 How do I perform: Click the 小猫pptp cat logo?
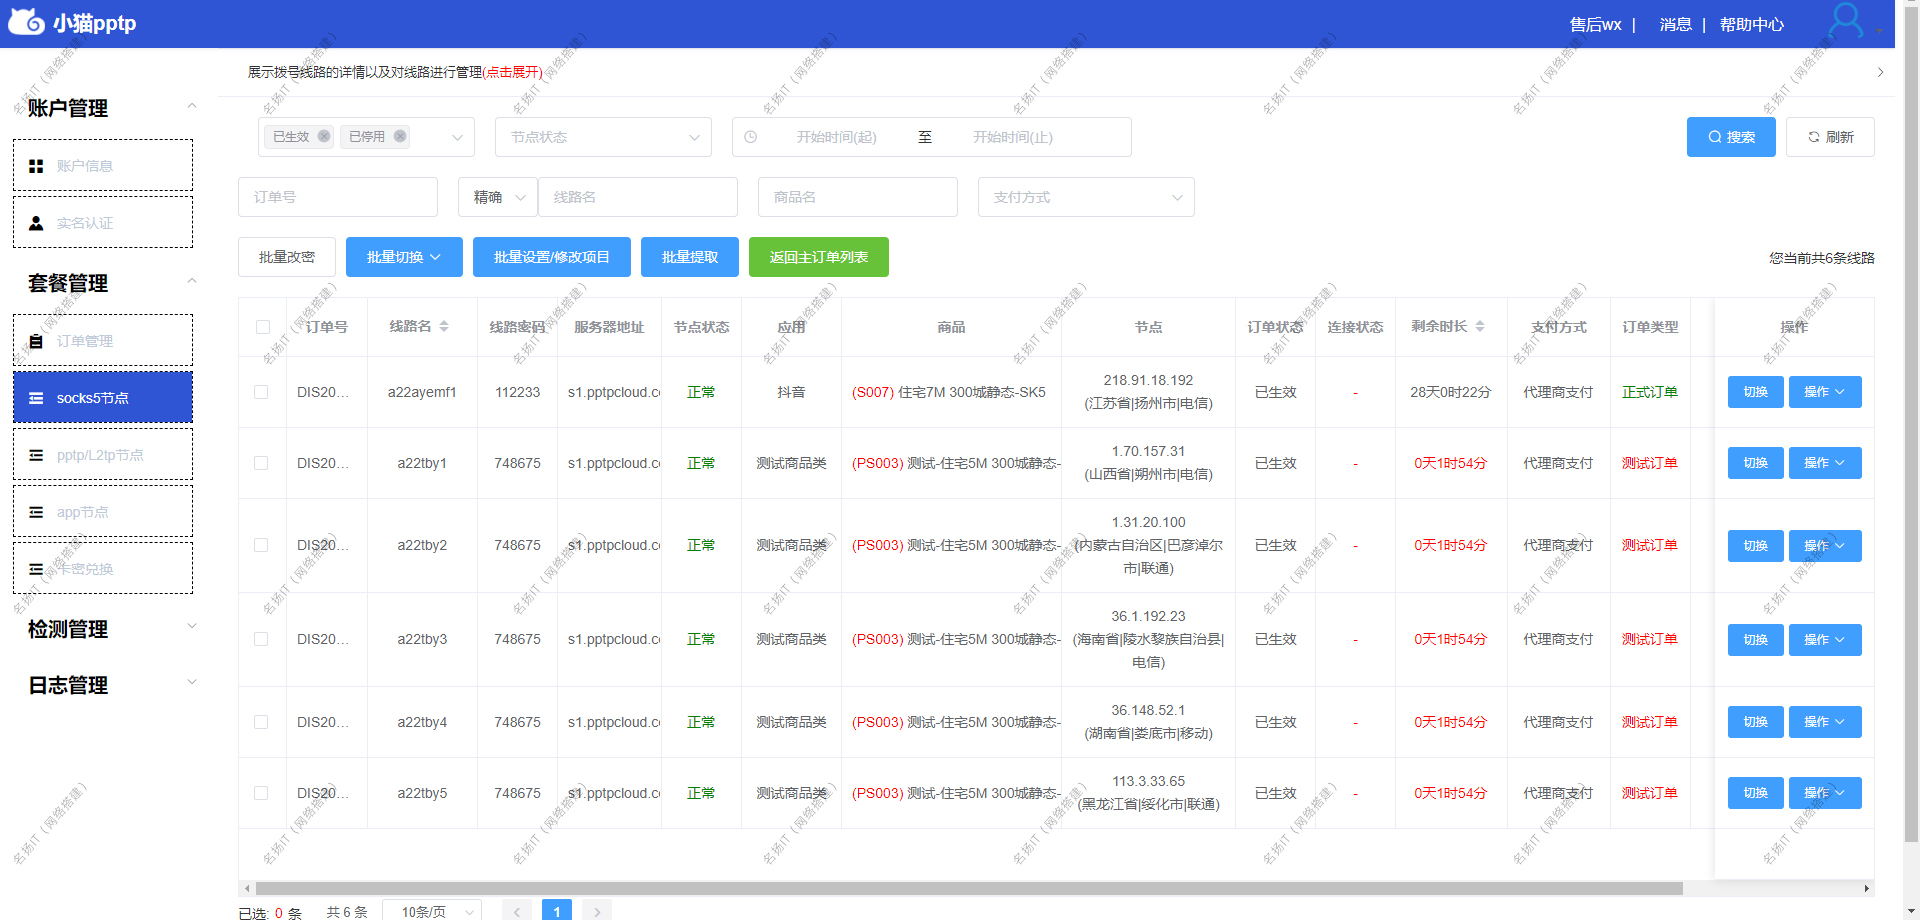26,22
